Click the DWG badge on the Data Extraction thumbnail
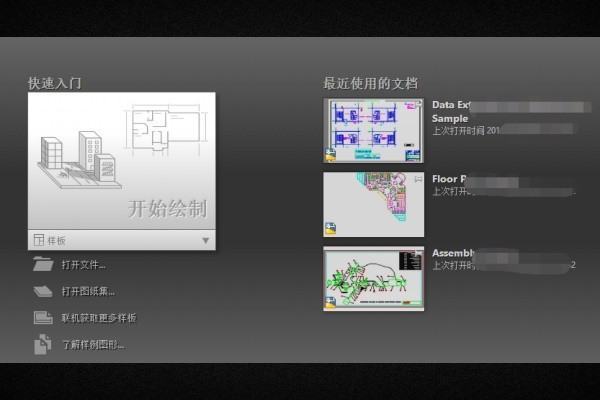 (x=331, y=155)
